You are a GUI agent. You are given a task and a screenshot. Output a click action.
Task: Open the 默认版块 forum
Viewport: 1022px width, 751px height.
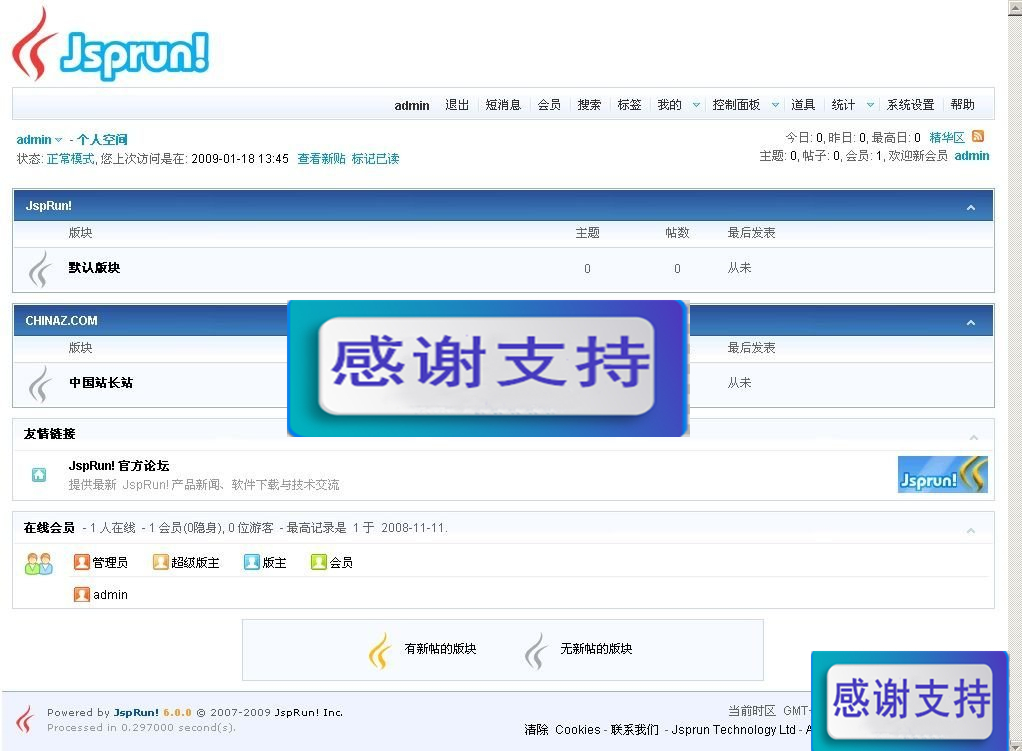pos(95,268)
